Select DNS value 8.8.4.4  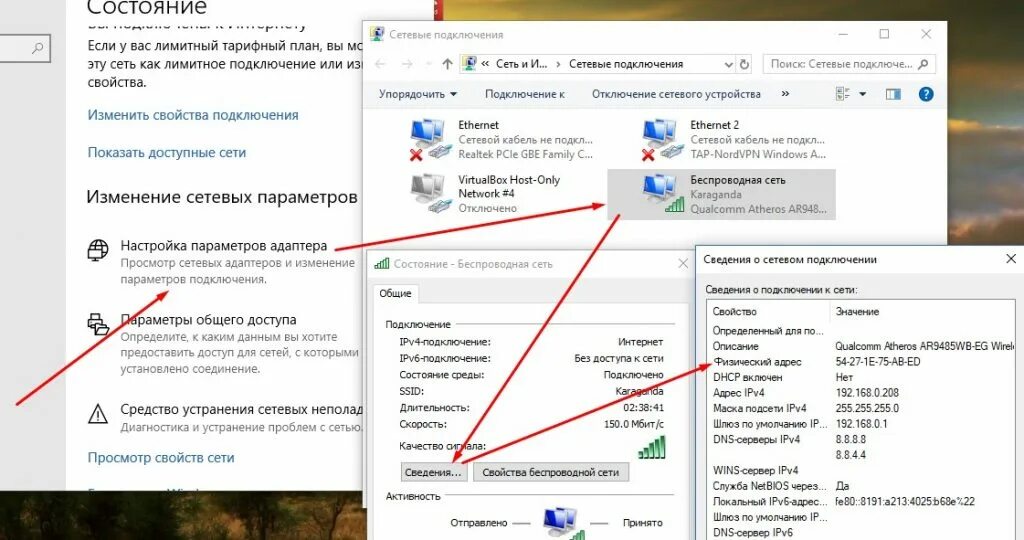851,455
